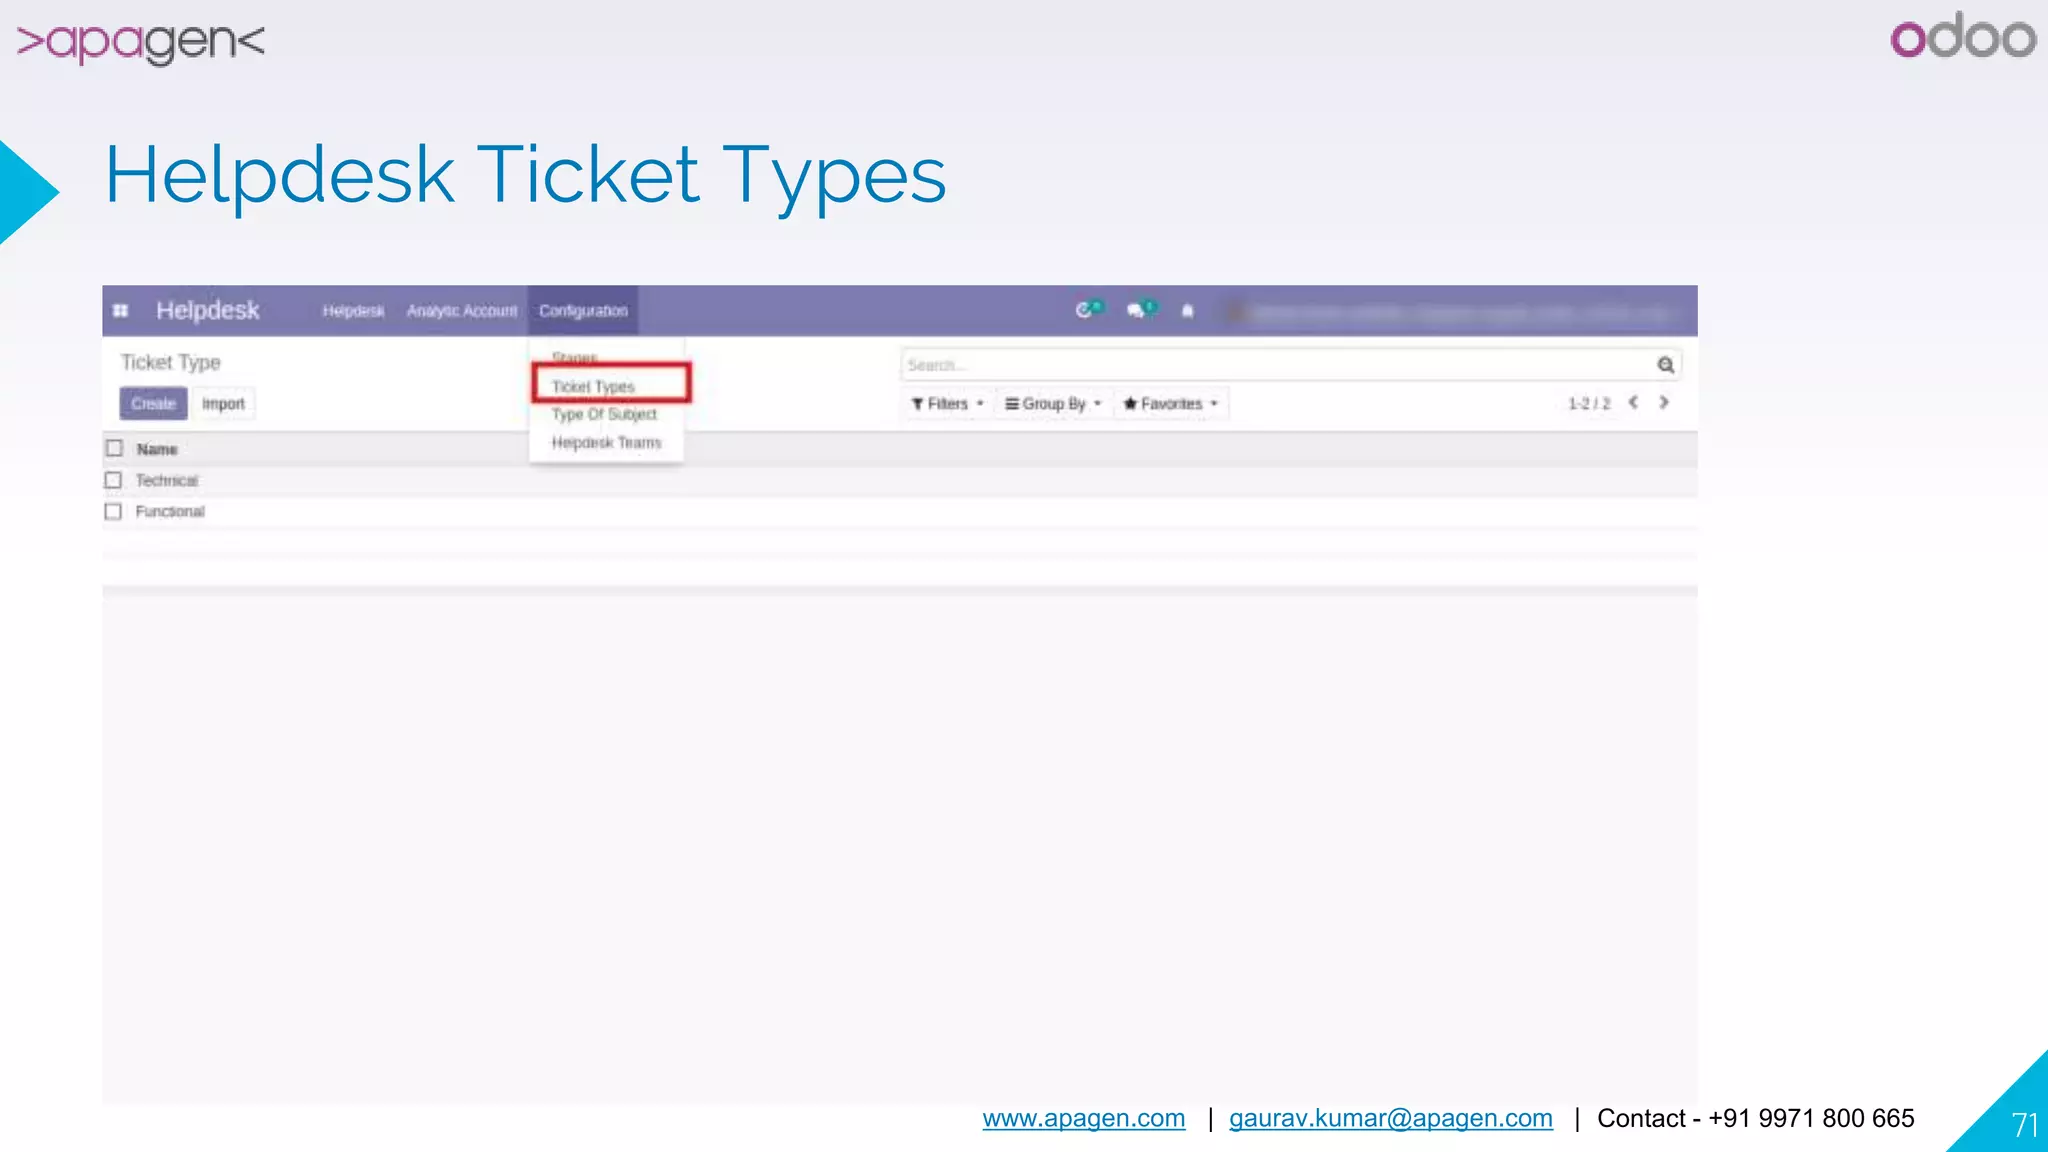Choose Type Of Subject menu entry

click(604, 414)
